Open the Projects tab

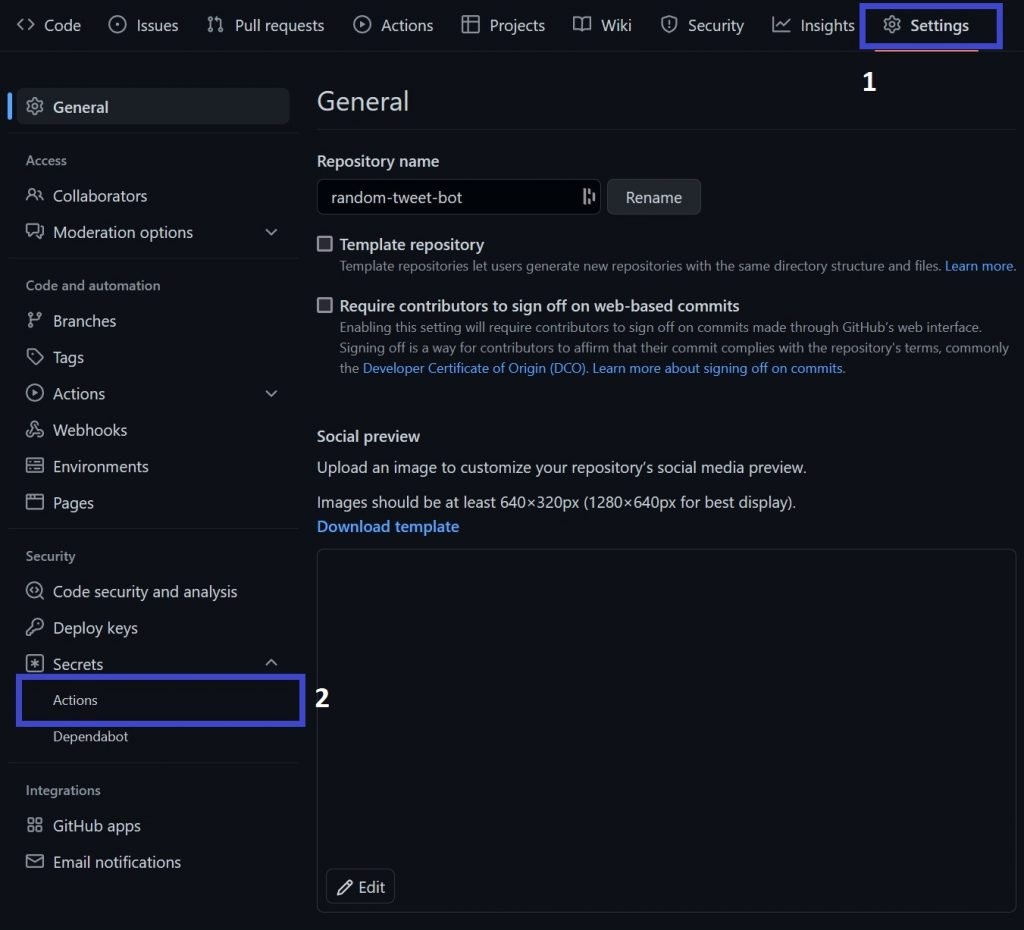pos(503,25)
